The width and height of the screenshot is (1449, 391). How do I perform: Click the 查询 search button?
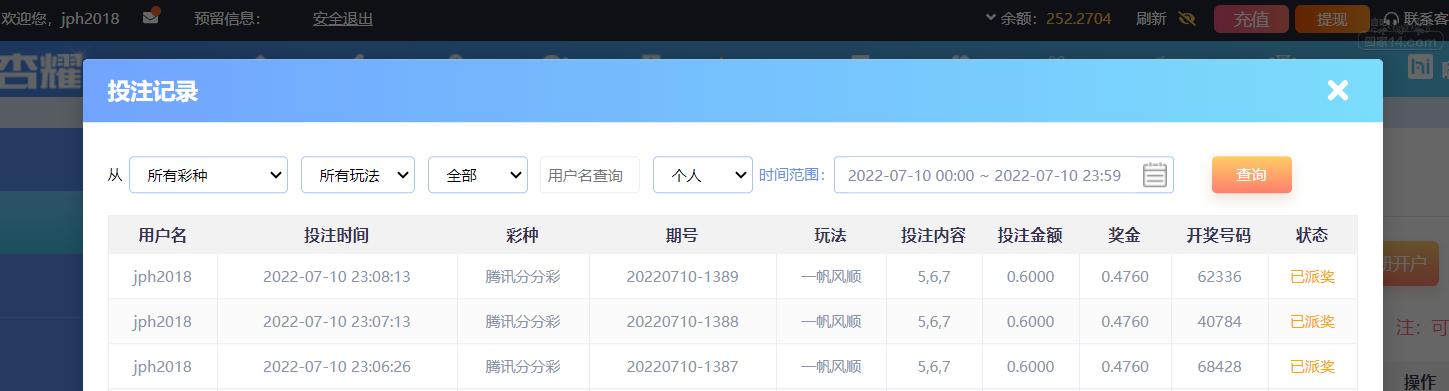[1251, 175]
